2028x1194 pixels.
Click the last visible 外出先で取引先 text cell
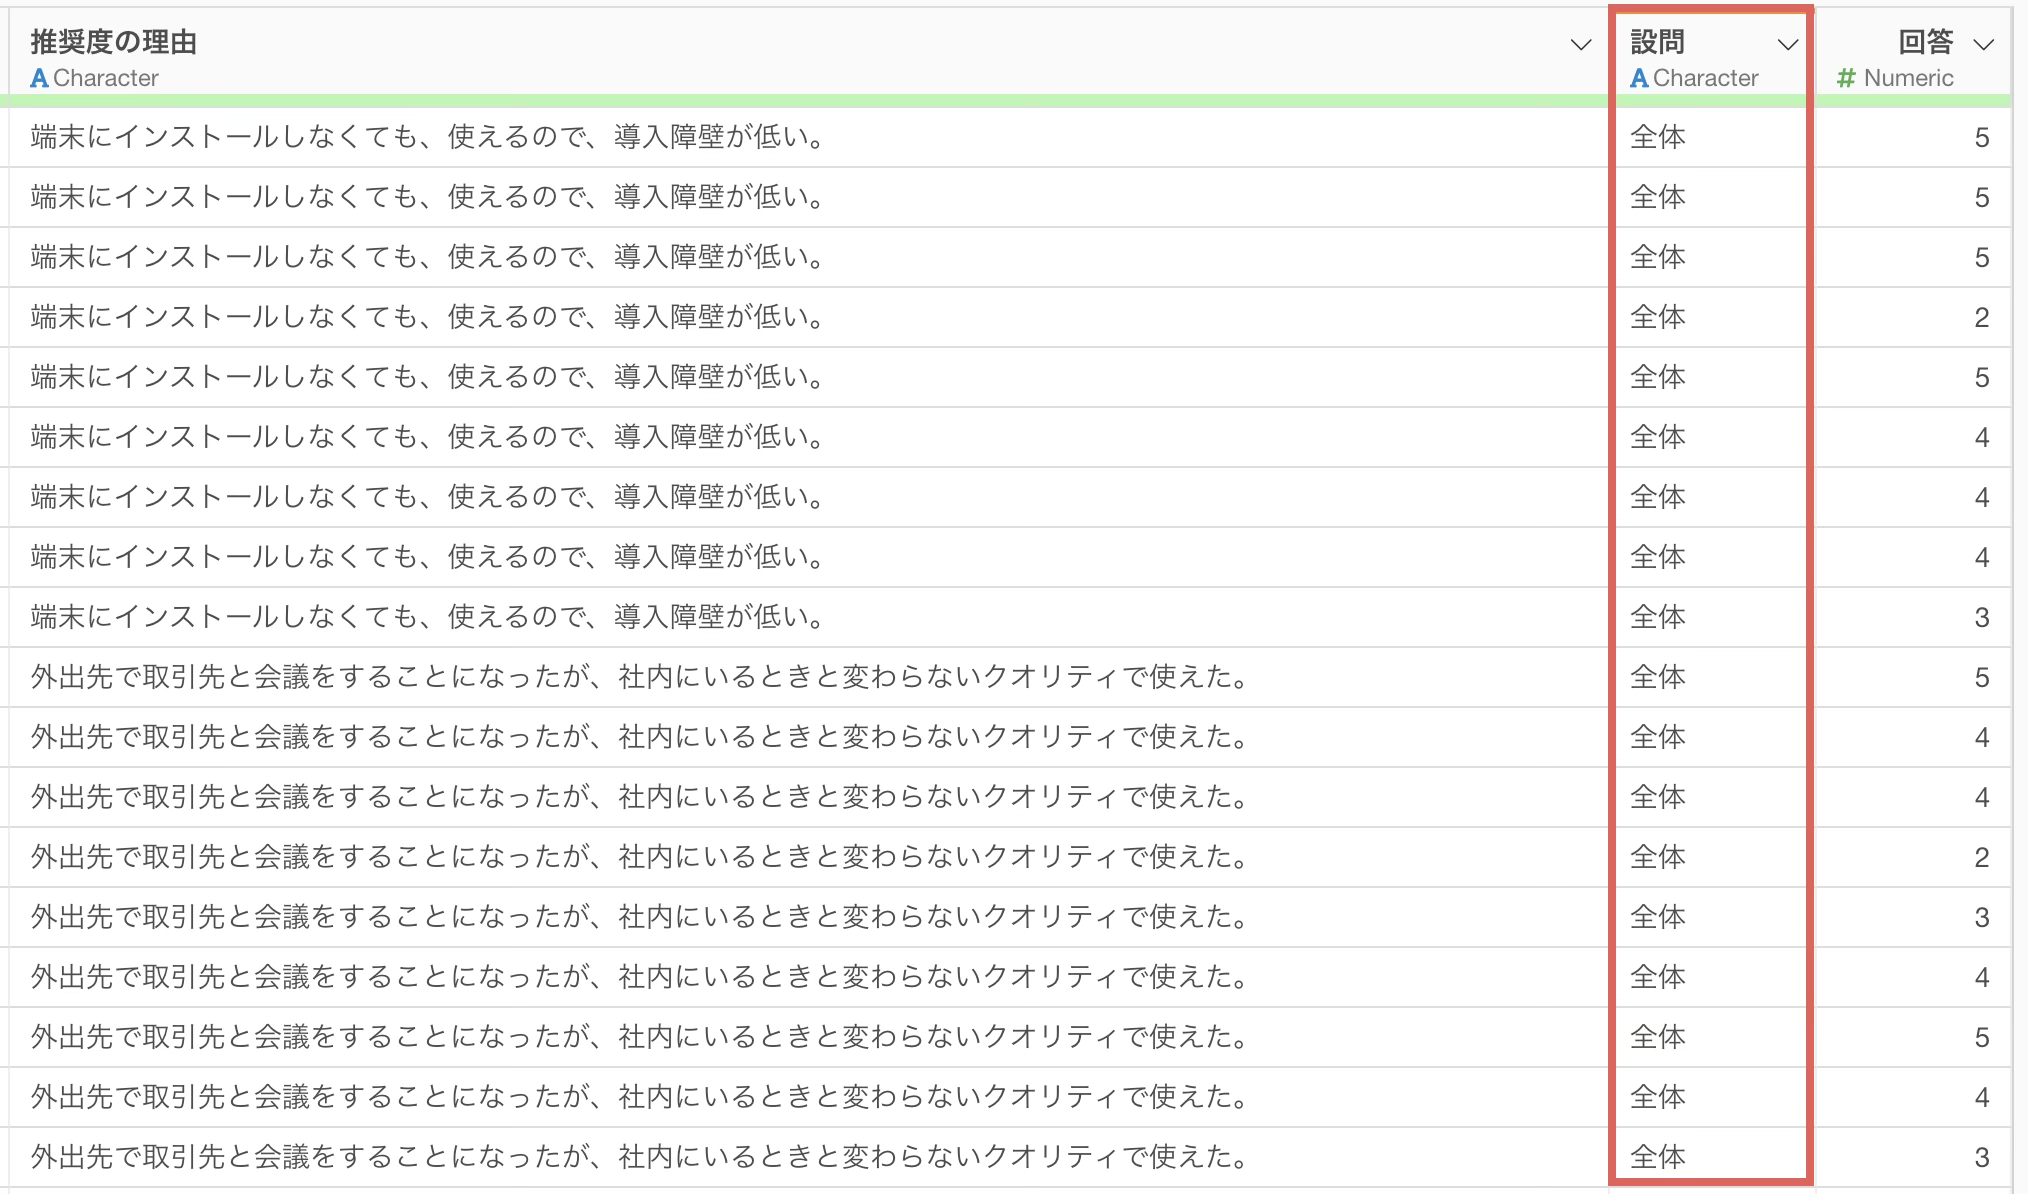640,1157
